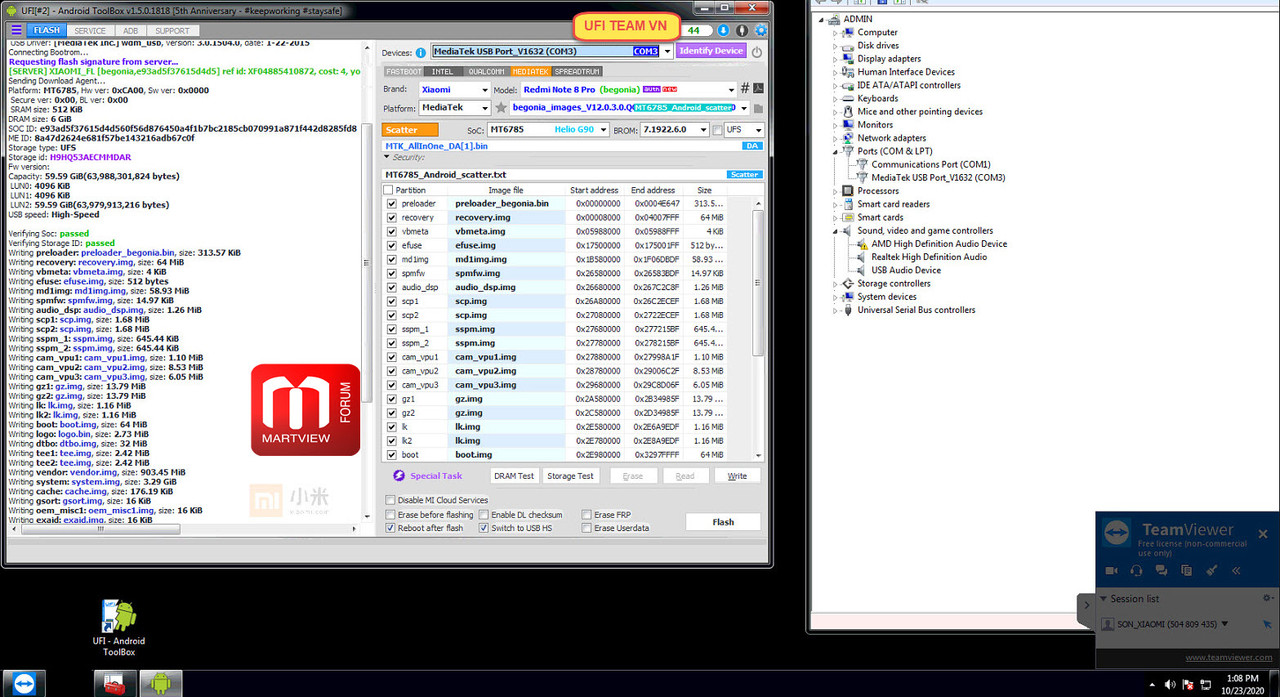This screenshot has width=1280, height=697.
Task: Click the black microphone-shaped icon near settings
Action: [742, 30]
